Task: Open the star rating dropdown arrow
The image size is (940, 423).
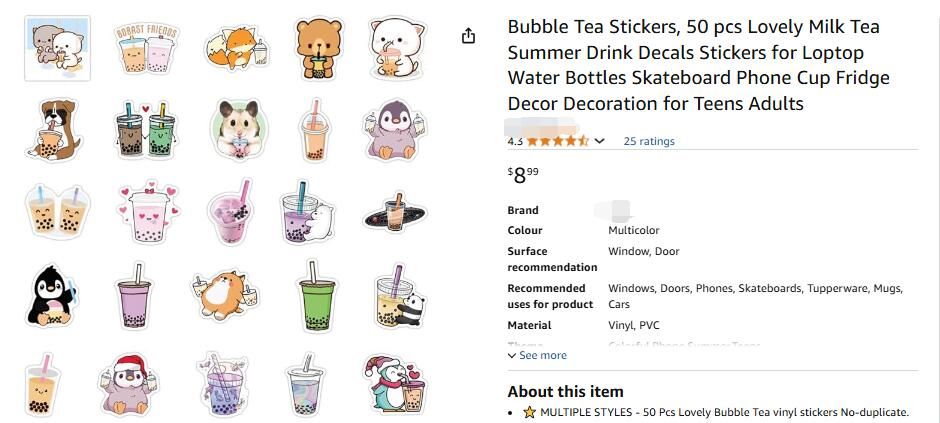Action: coord(600,141)
